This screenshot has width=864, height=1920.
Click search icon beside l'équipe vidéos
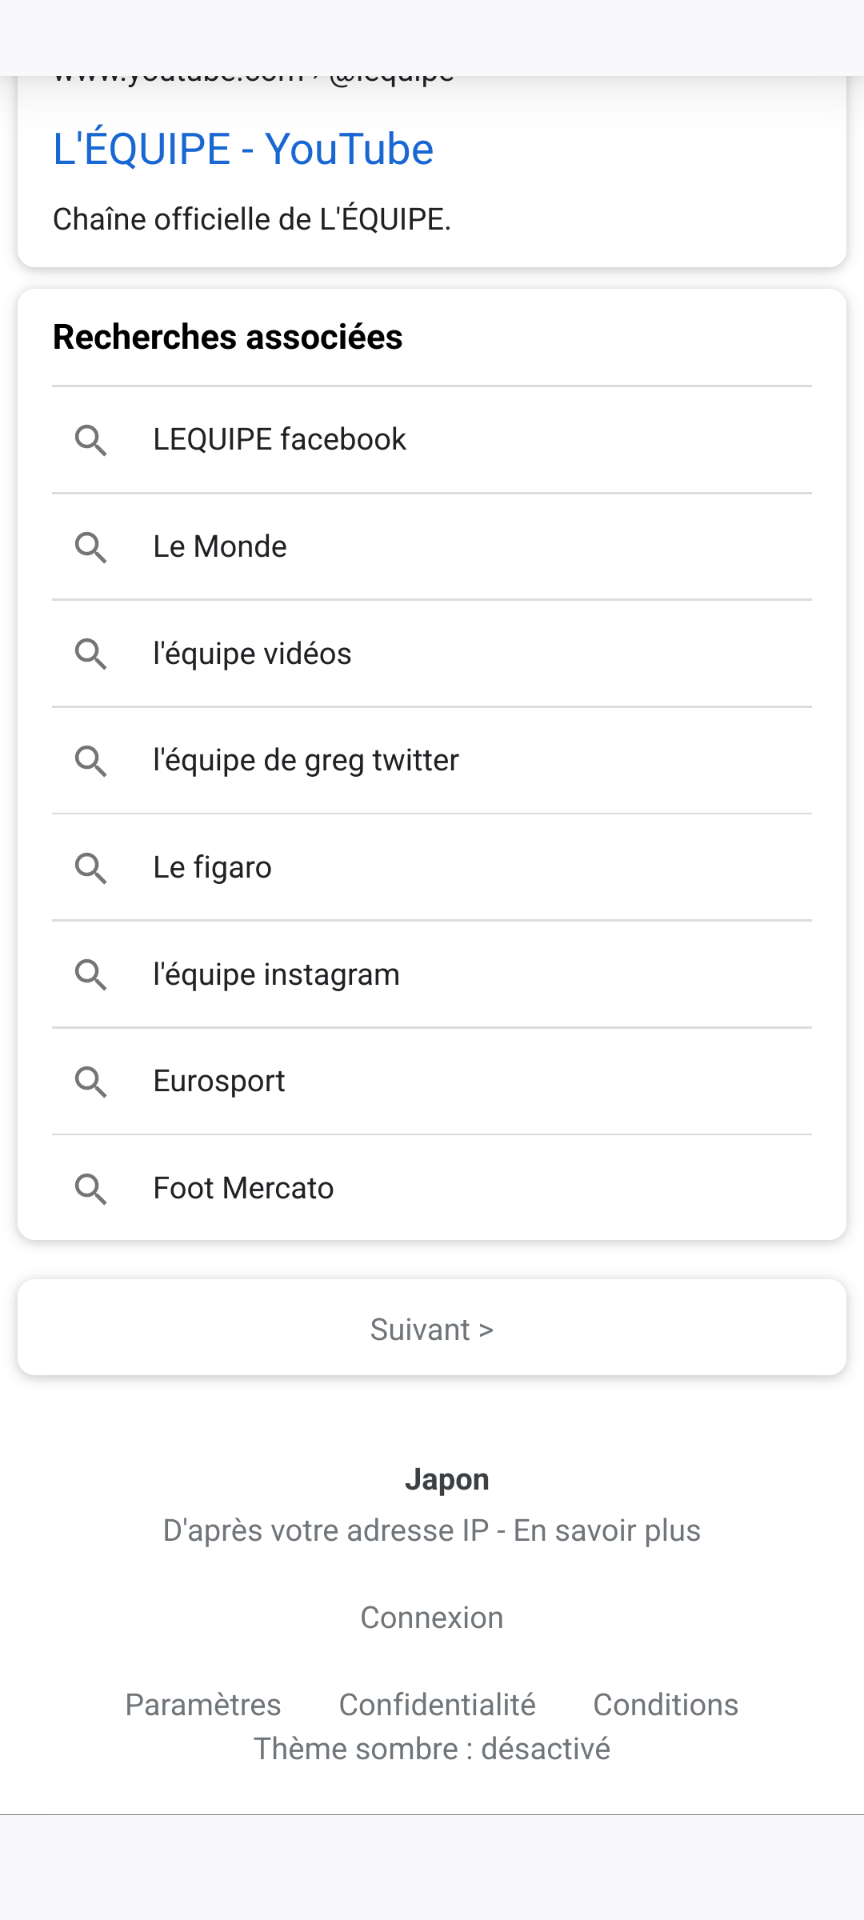[x=91, y=654]
